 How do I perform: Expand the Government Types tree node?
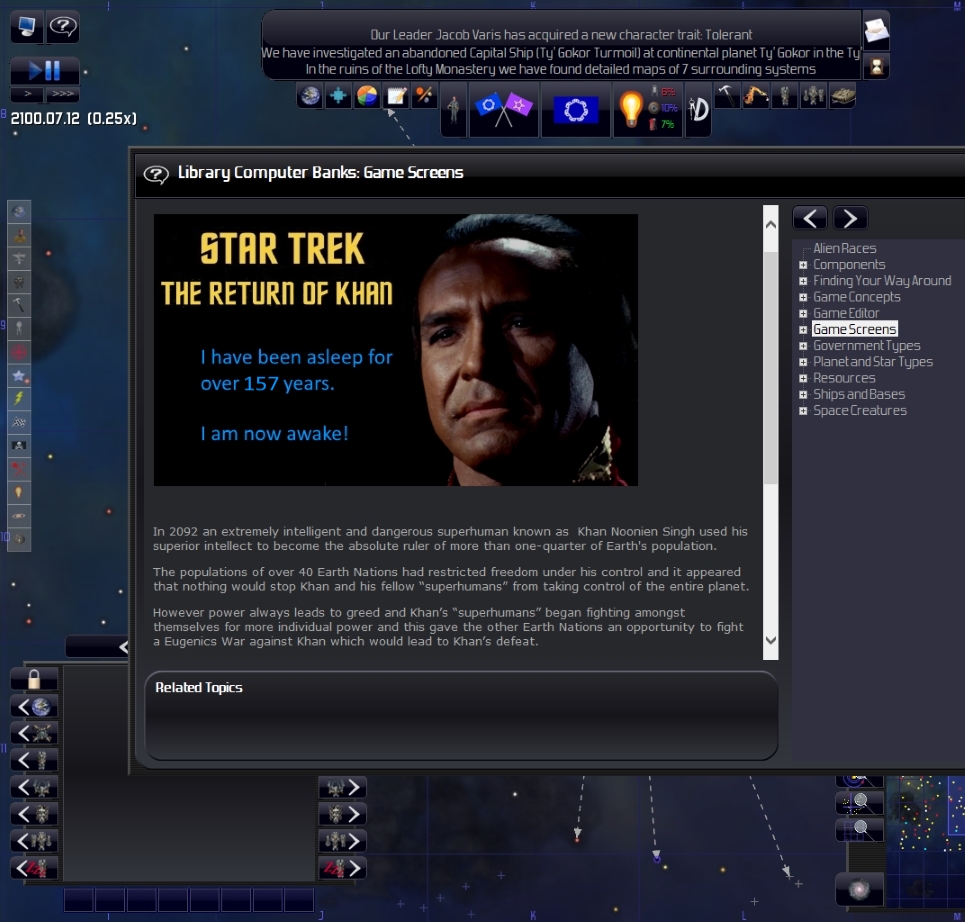pos(803,346)
